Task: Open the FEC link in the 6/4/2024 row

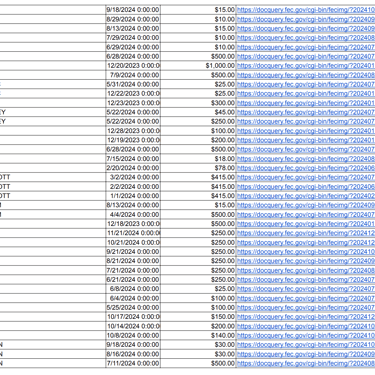Action: (x=306, y=298)
